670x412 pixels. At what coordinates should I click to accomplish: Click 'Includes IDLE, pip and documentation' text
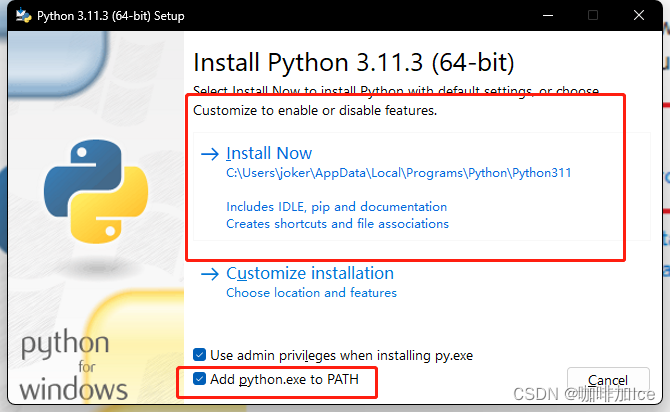coord(336,207)
